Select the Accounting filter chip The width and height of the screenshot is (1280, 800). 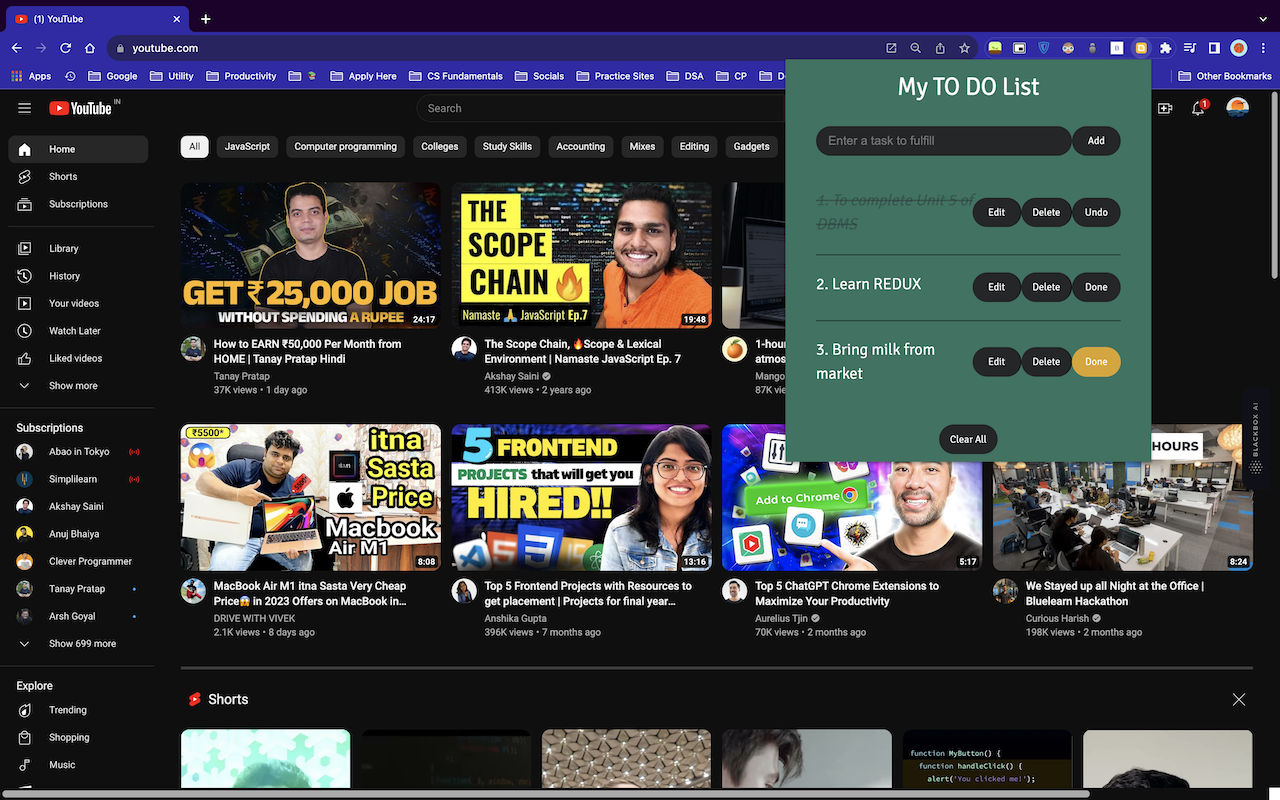581,147
